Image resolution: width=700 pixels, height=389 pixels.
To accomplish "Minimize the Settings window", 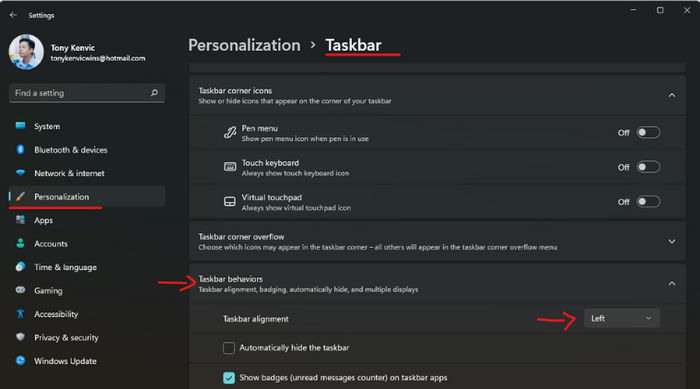I will click(x=633, y=10).
